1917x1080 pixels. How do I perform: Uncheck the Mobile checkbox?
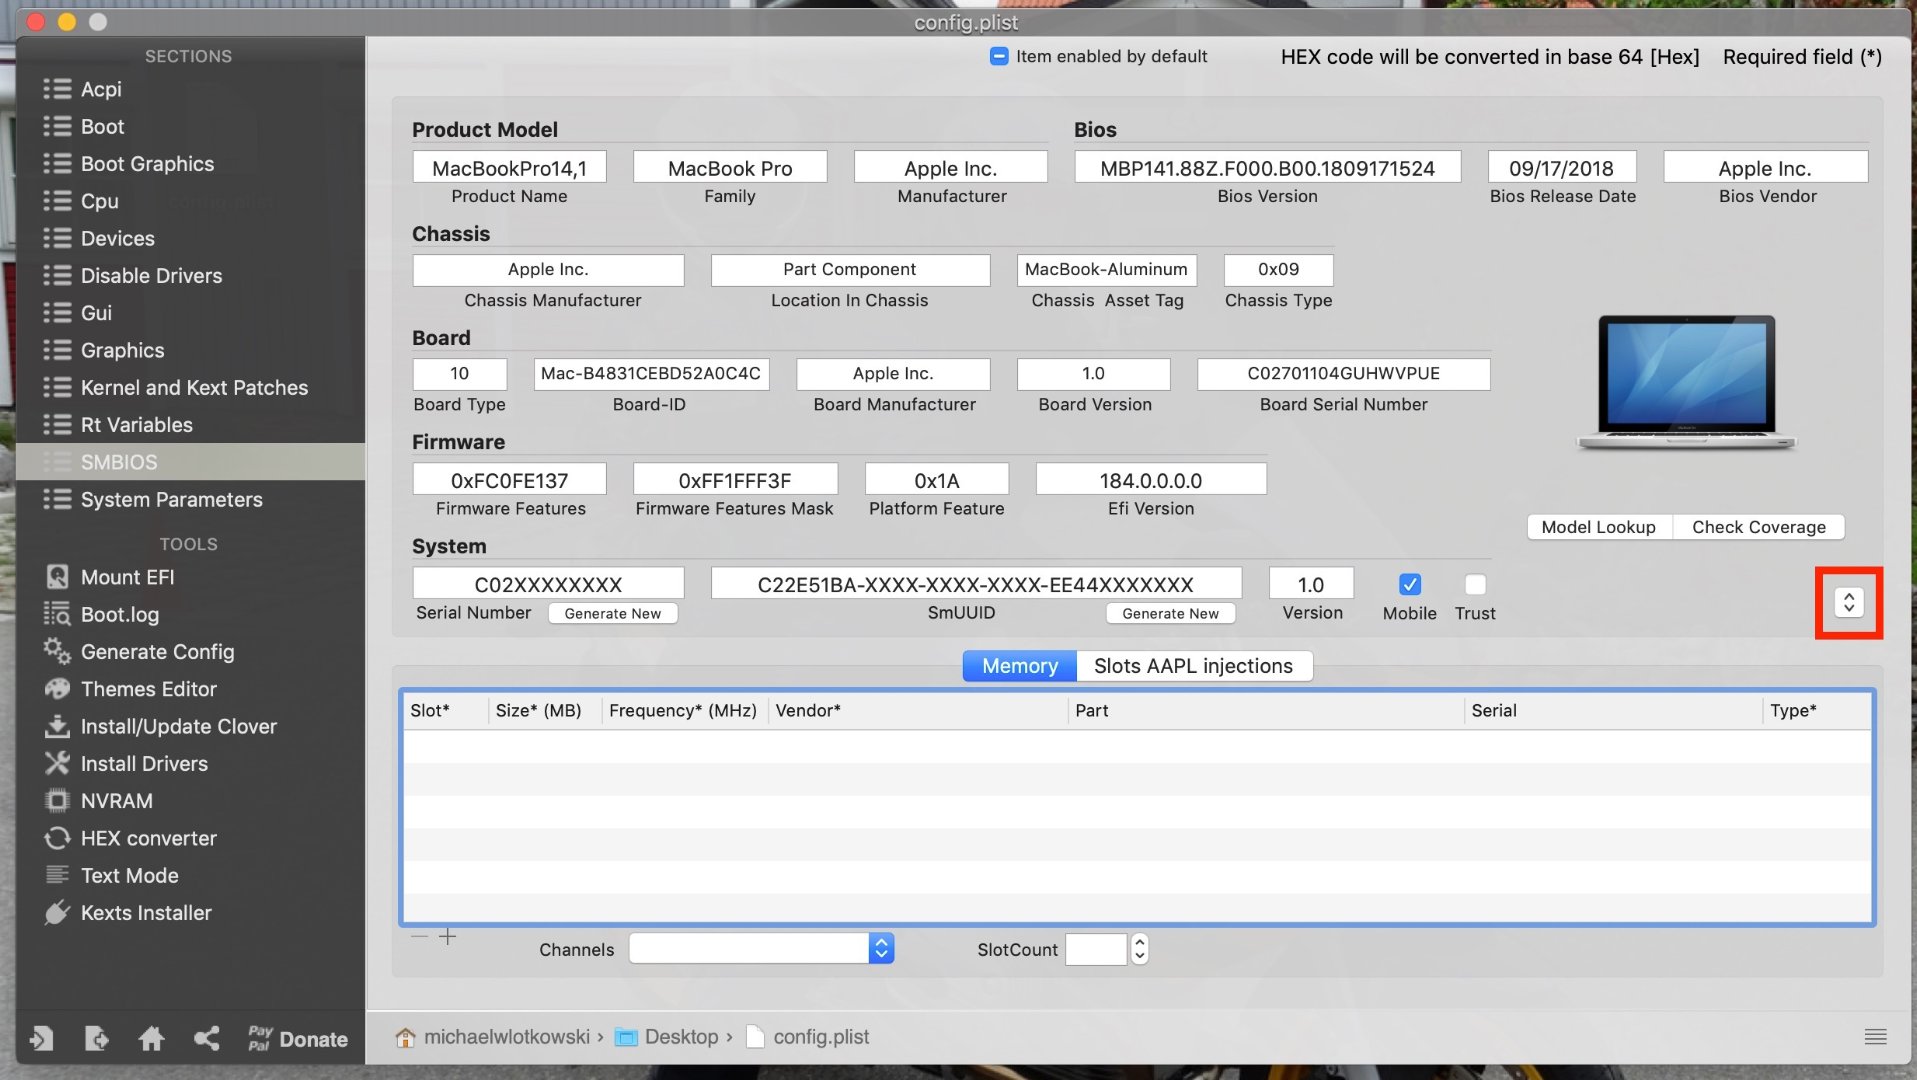pos(1409,584)
